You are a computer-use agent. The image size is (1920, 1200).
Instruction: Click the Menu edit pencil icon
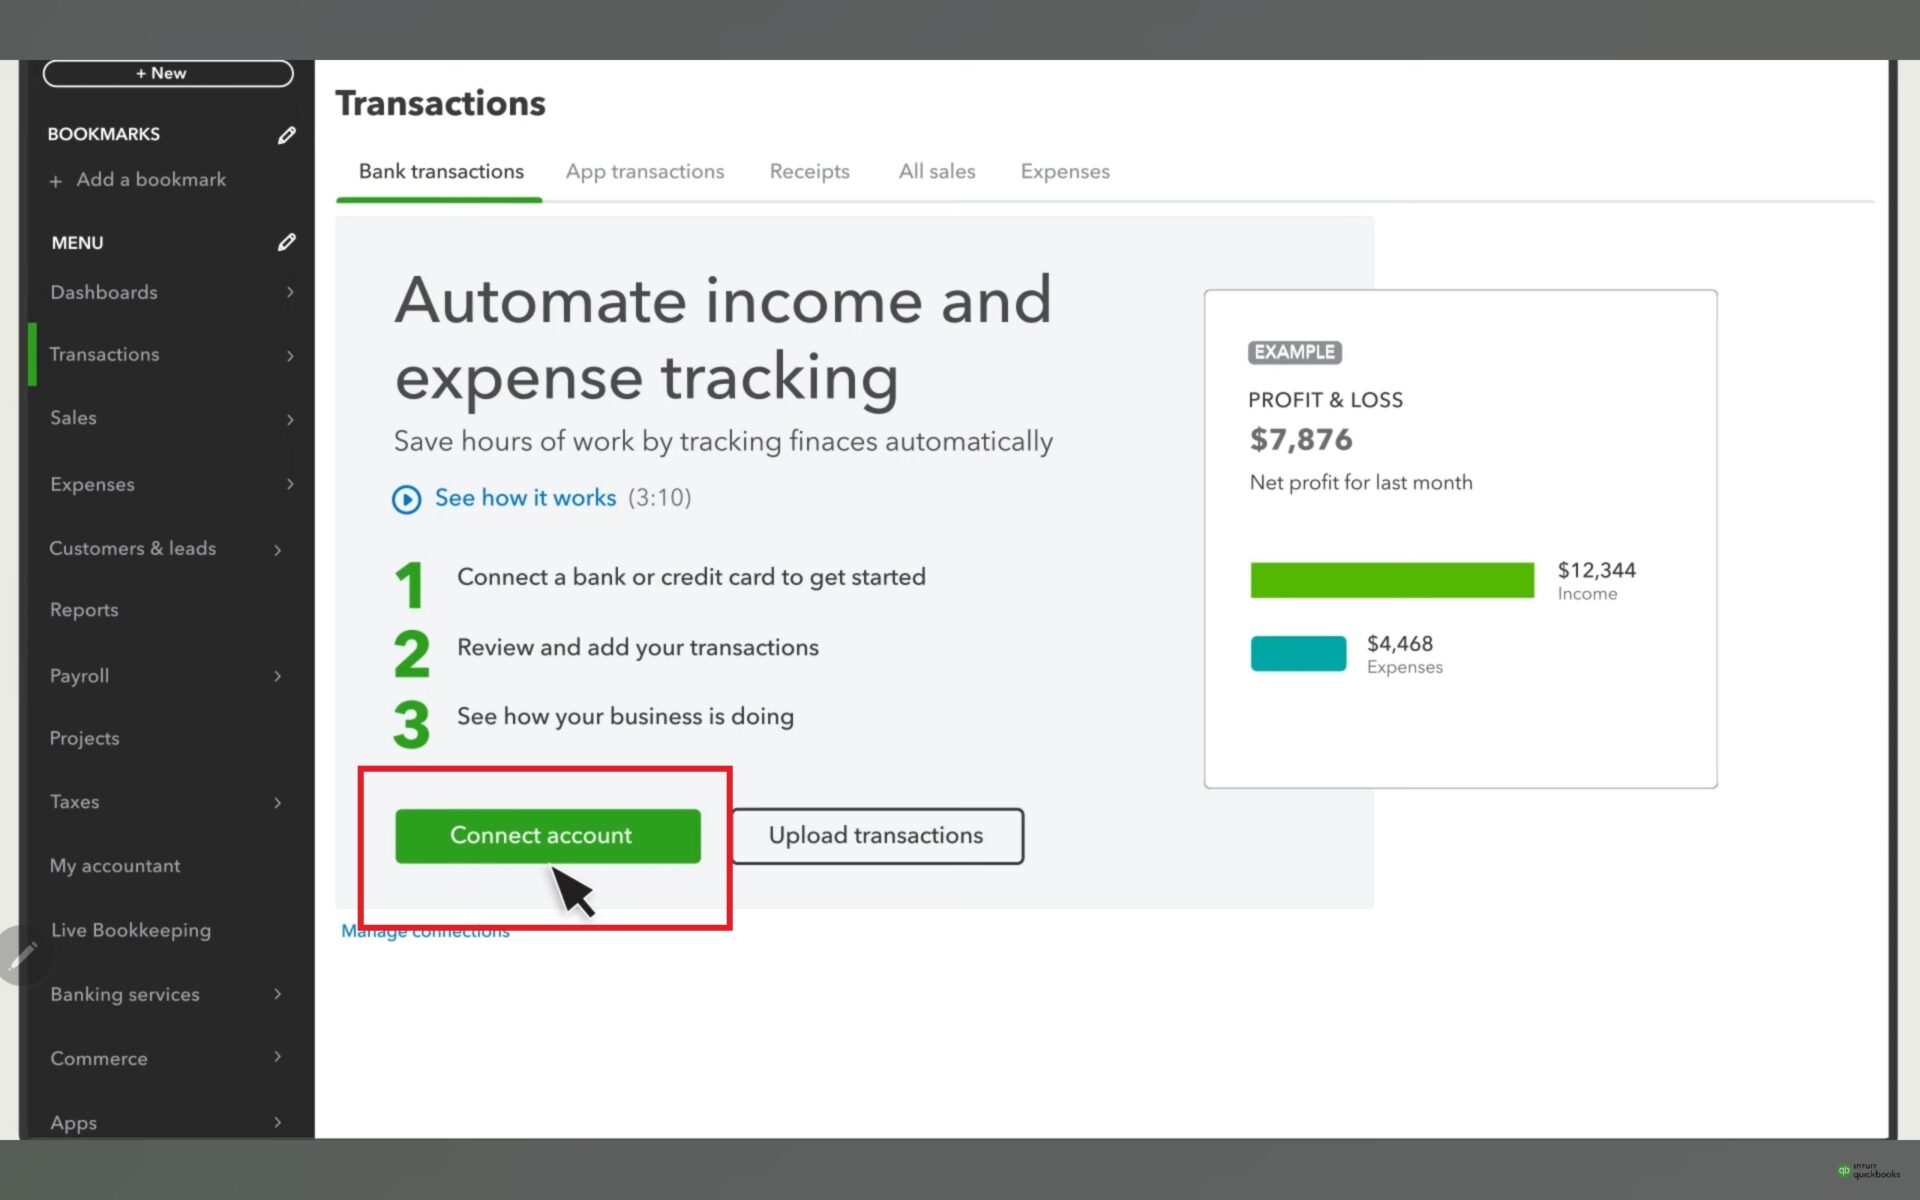click(286, 242)
